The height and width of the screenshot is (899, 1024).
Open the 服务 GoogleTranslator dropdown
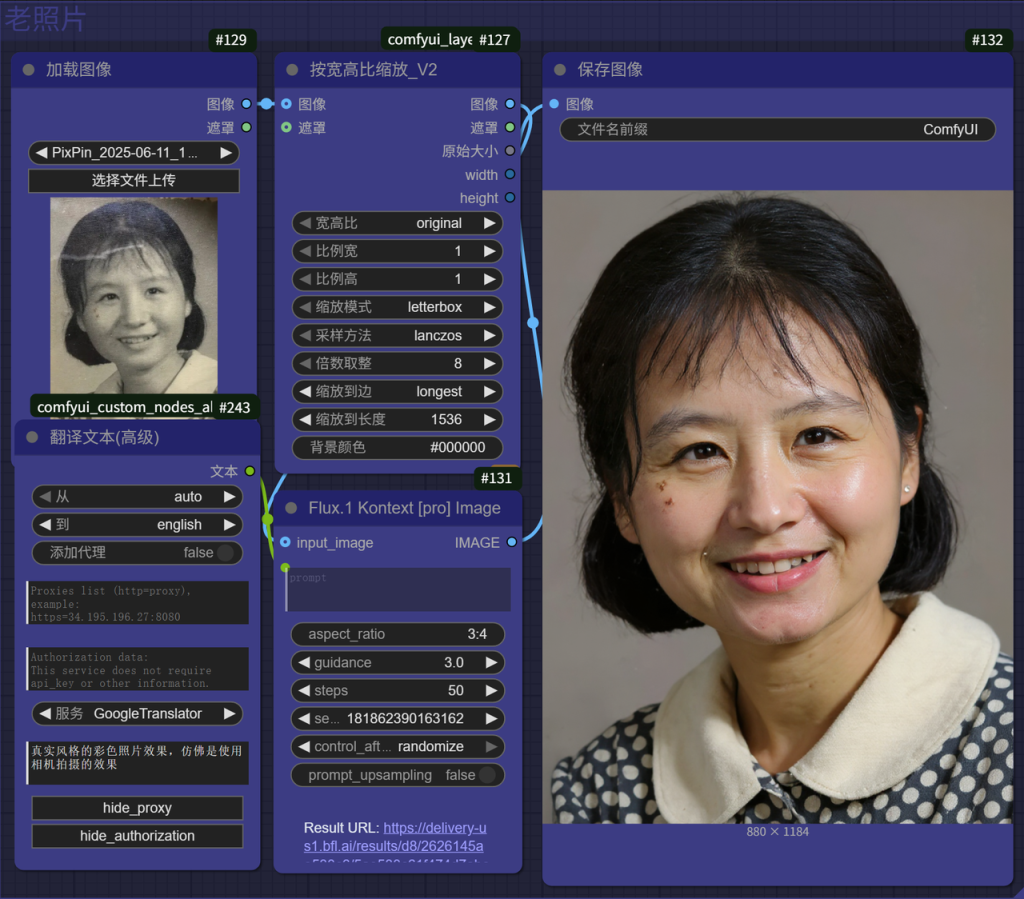click(137, 713)
